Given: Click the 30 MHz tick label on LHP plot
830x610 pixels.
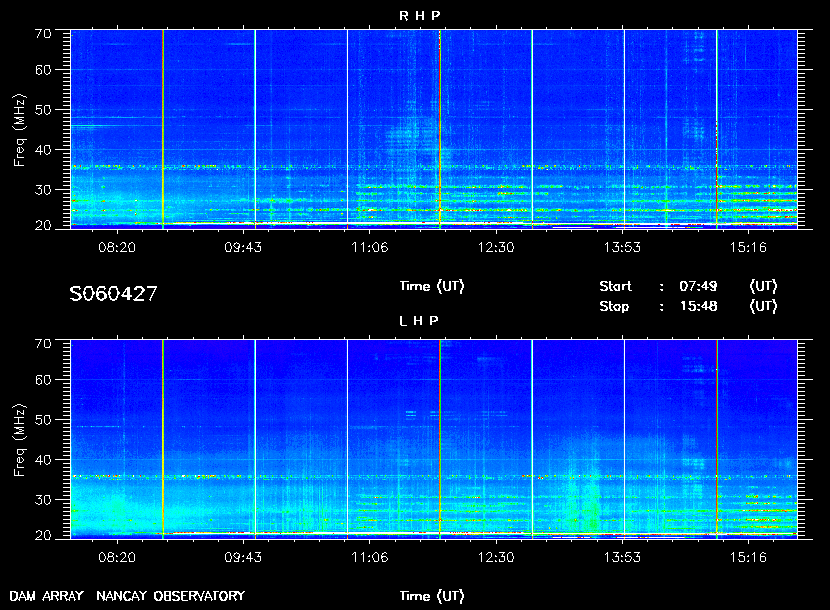Looking at the screenshot, I should click(x=43, y=499).
